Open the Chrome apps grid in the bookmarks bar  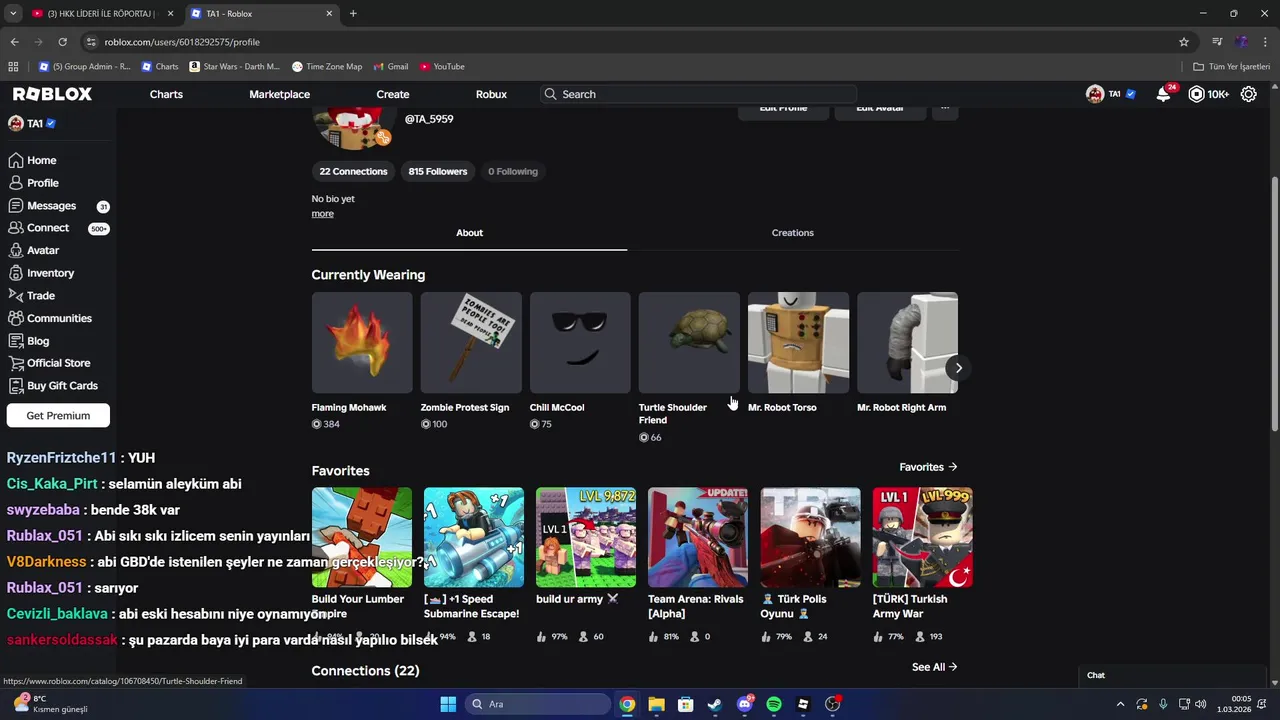(x=13, y=67)
